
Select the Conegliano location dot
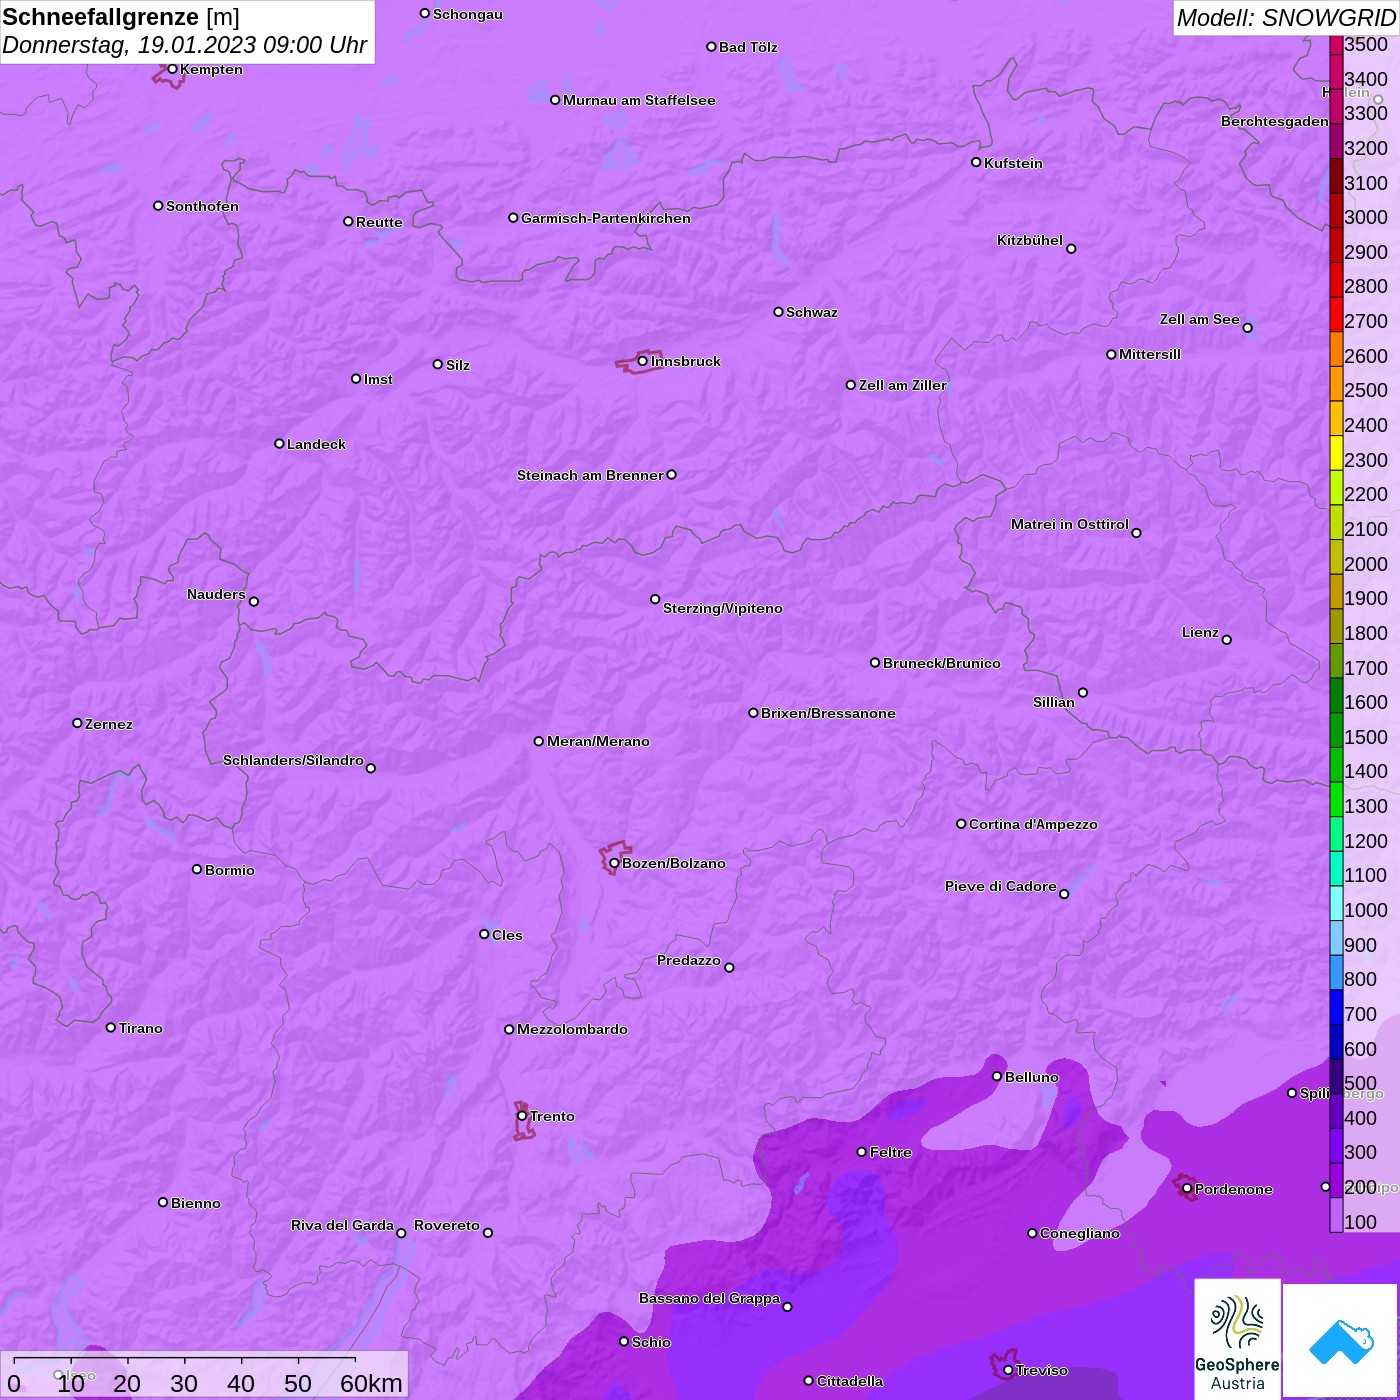pyautogui.click(x=1032, y=1233)
